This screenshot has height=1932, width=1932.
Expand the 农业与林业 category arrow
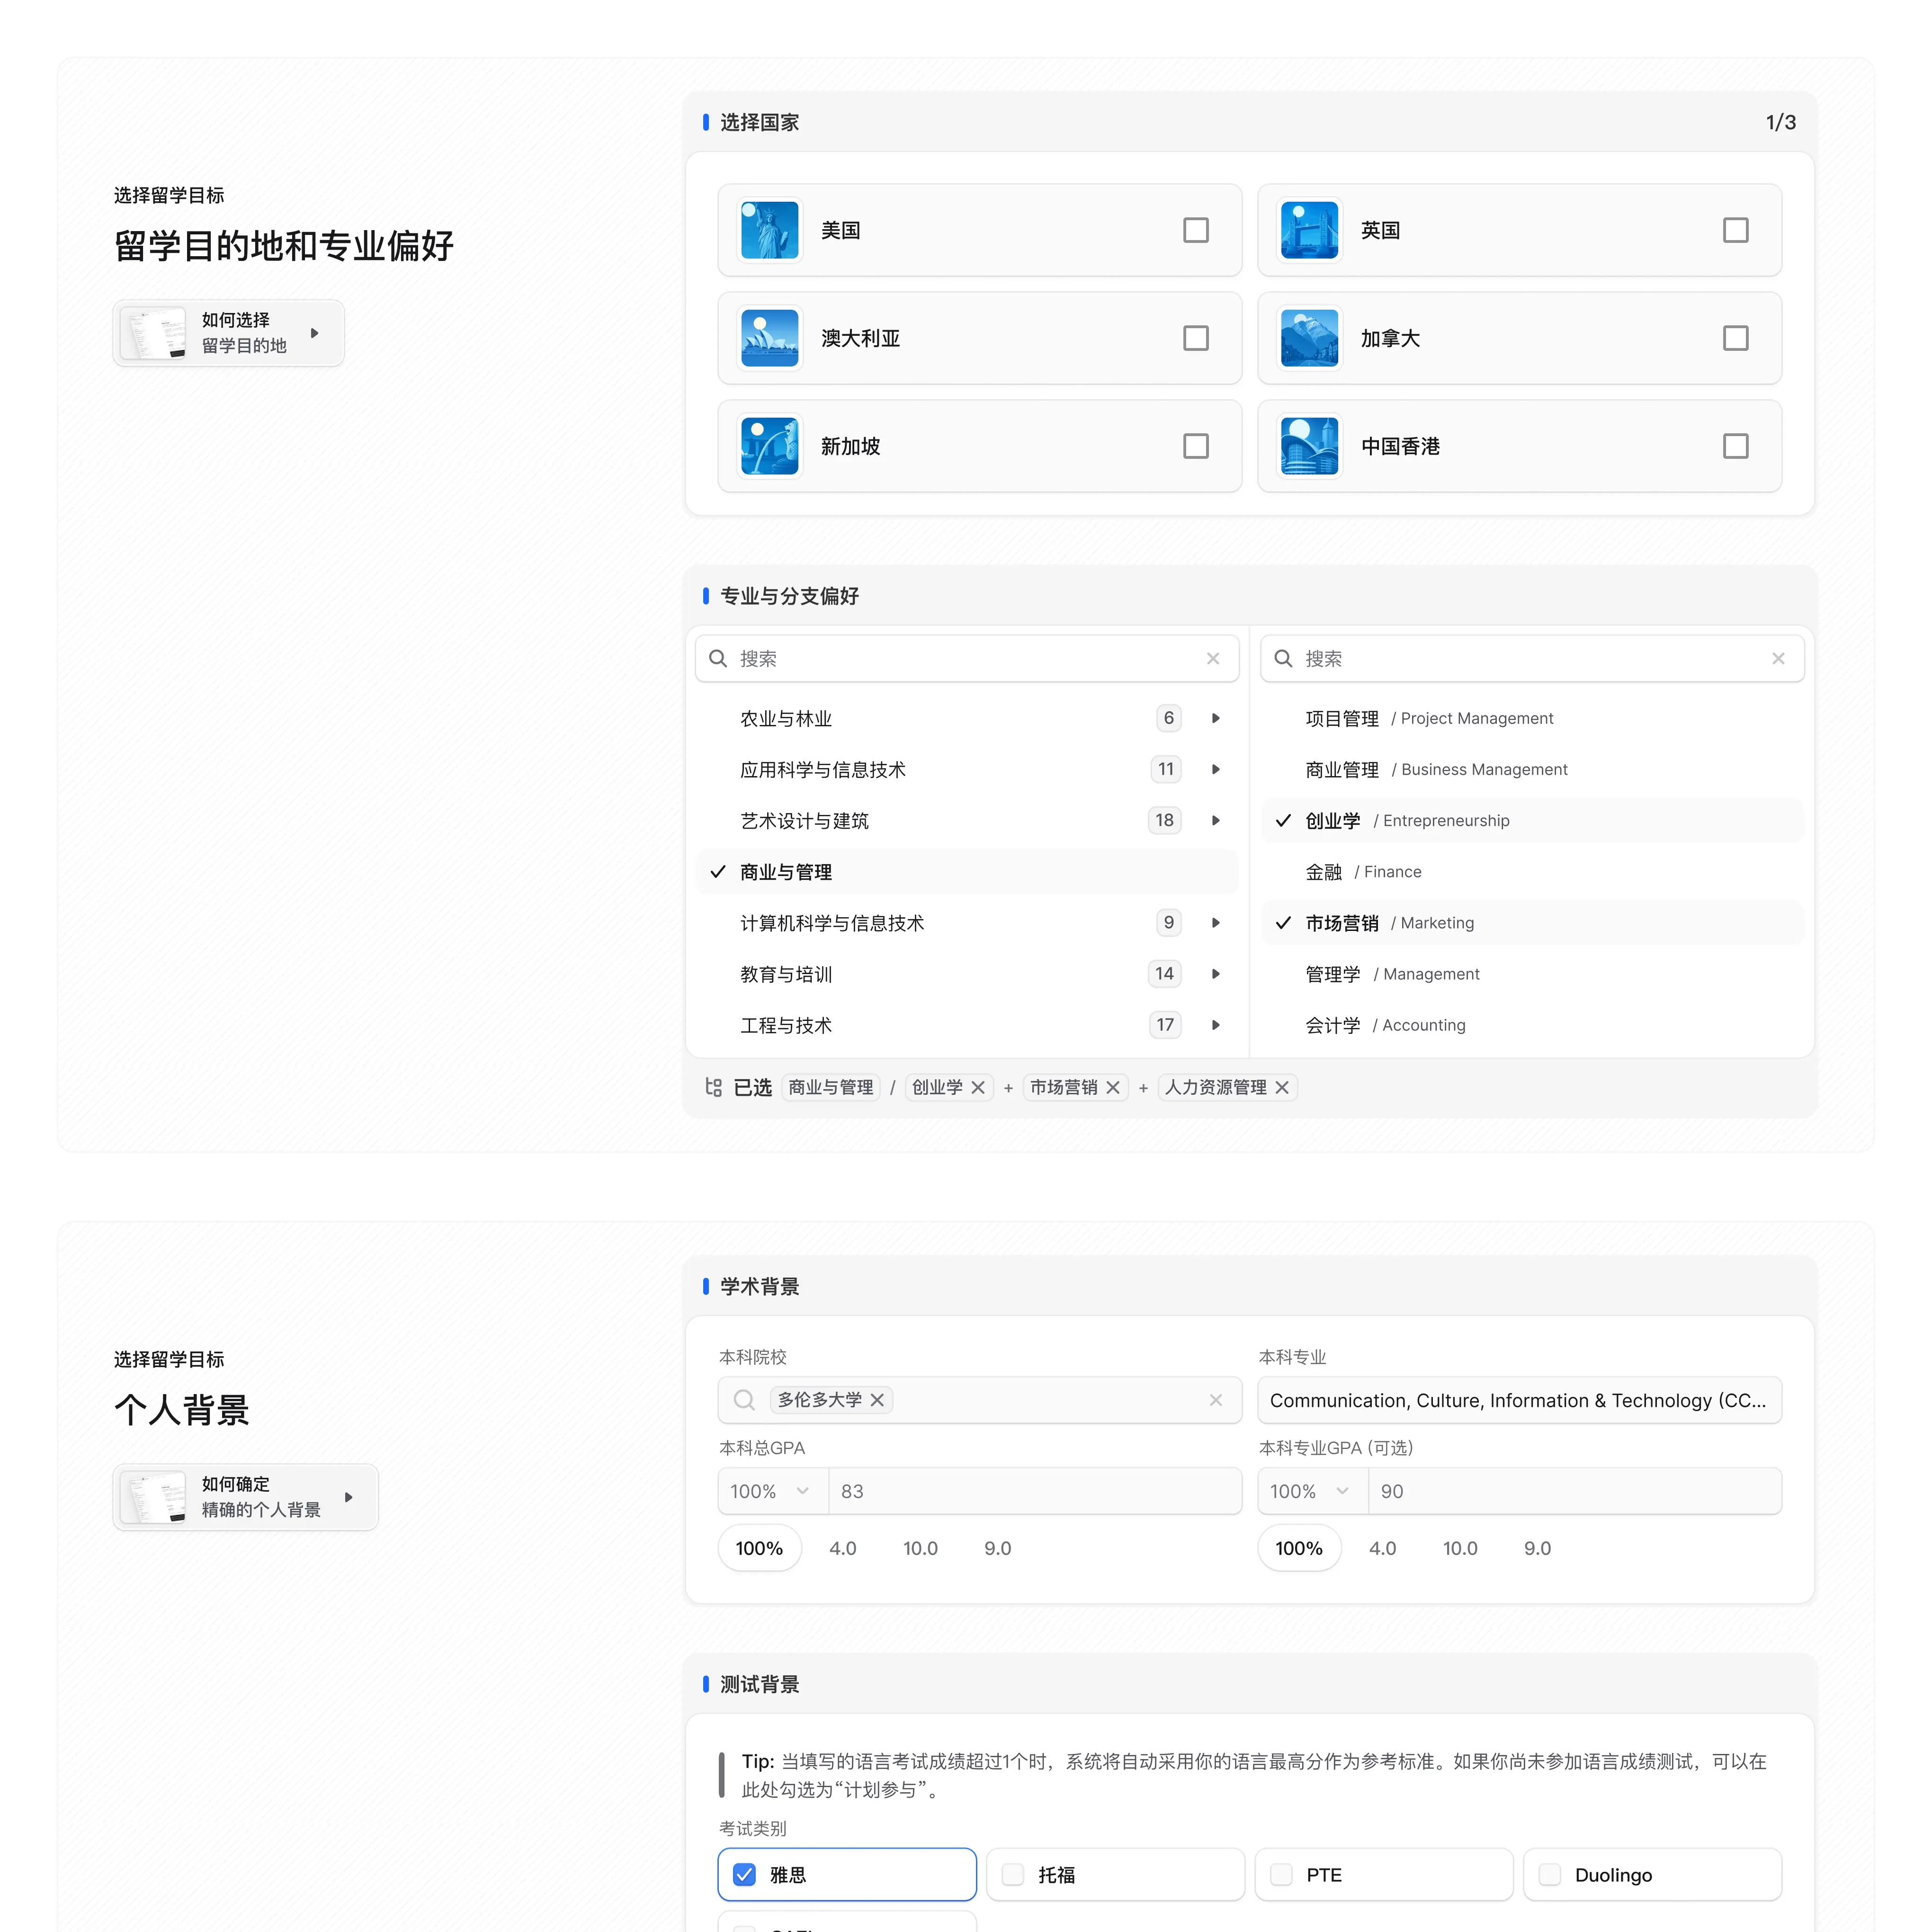(x=1216, y=718)
